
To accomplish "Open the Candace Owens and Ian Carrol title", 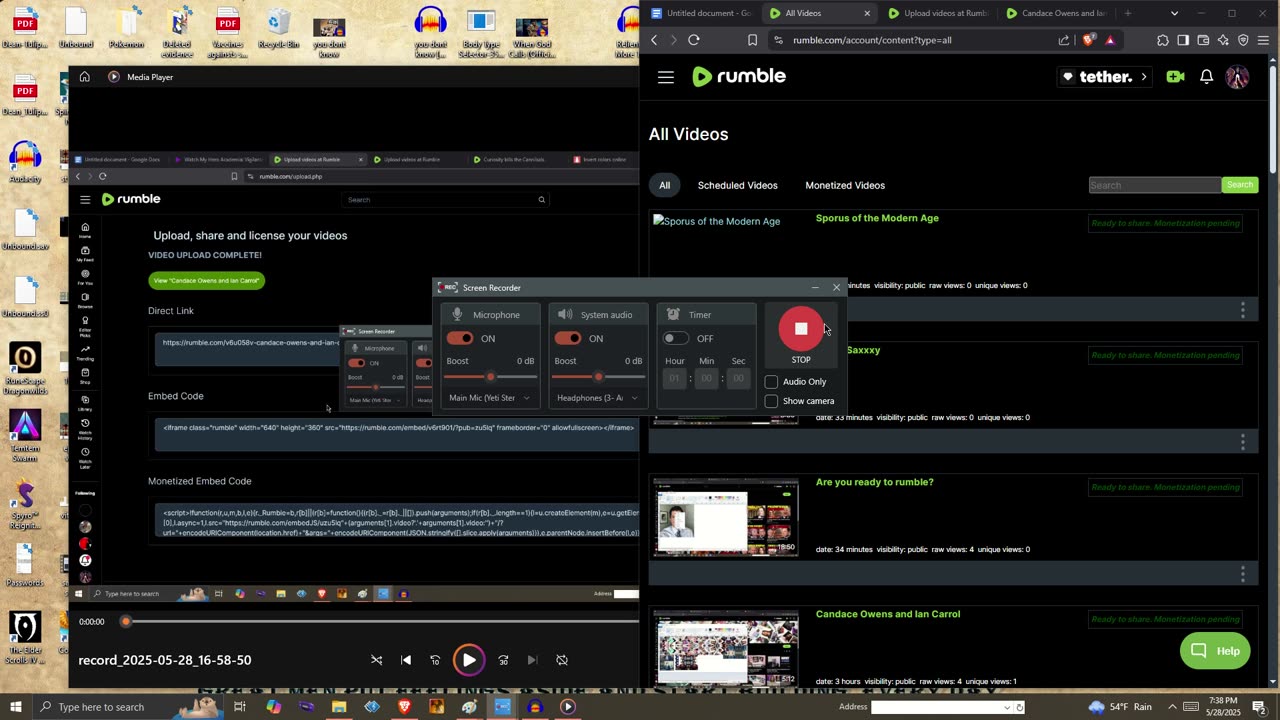I will pos(888,614).
